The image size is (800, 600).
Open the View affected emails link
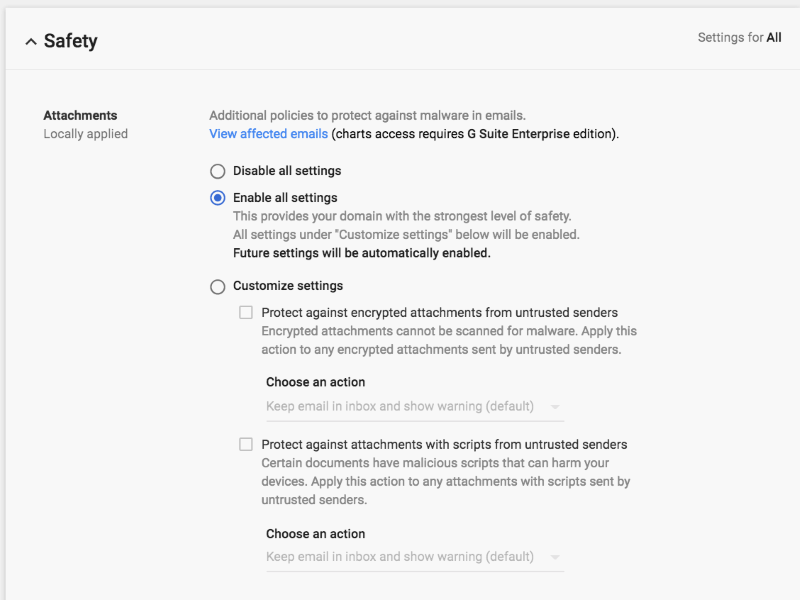268,134
